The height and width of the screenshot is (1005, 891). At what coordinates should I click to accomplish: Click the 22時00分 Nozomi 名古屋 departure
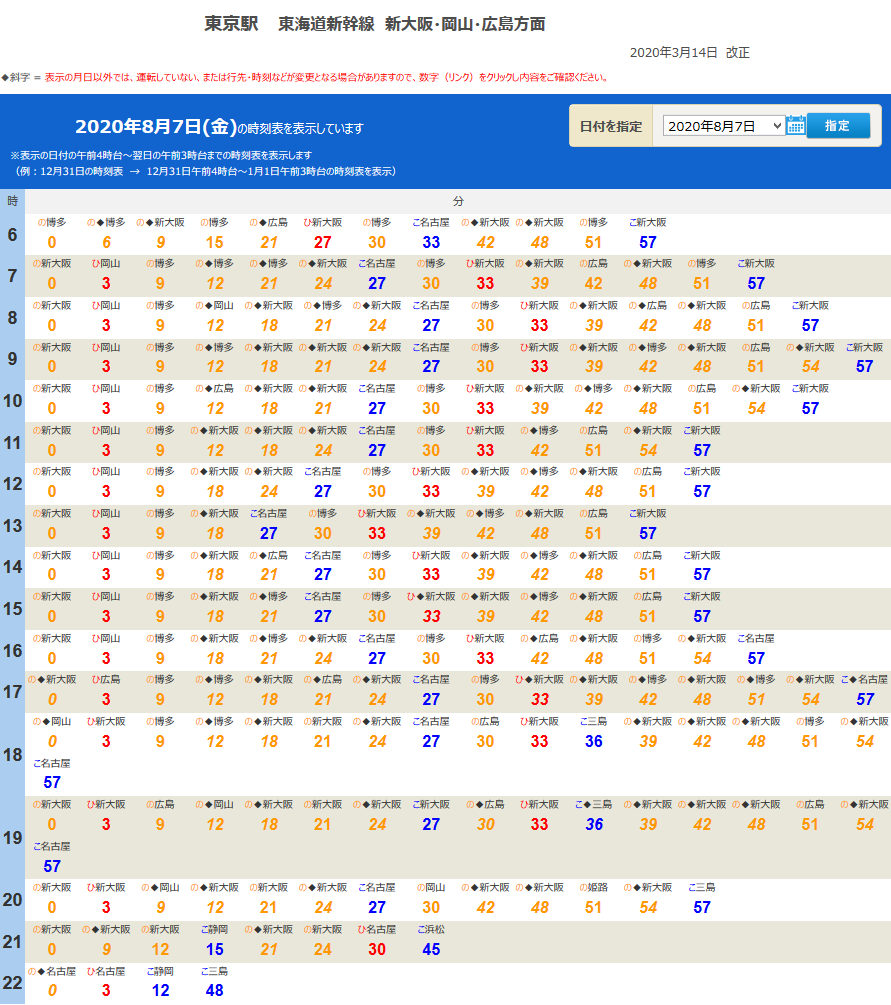pos(52,990)
